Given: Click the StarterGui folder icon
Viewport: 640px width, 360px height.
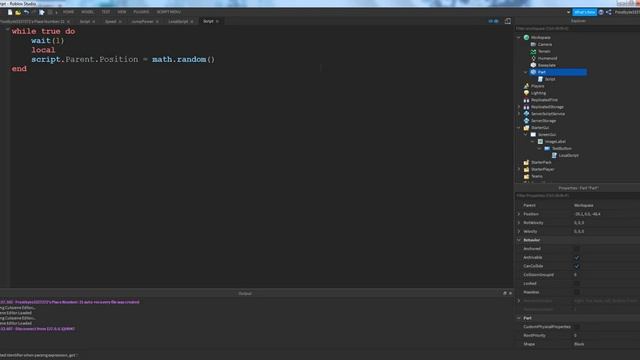Looking at the screenshot, I should pyautogui.click(x=527, y=128).
